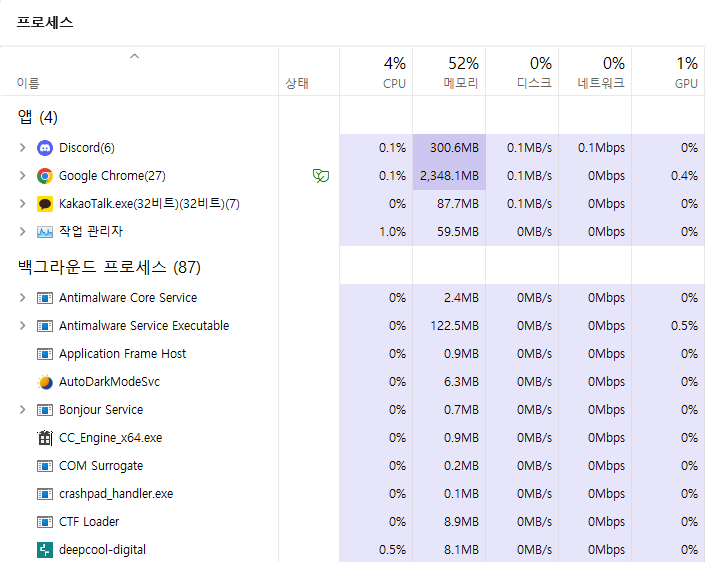
Task: Click the Antimalware Core Service icon
Action: tap(45, 298)
